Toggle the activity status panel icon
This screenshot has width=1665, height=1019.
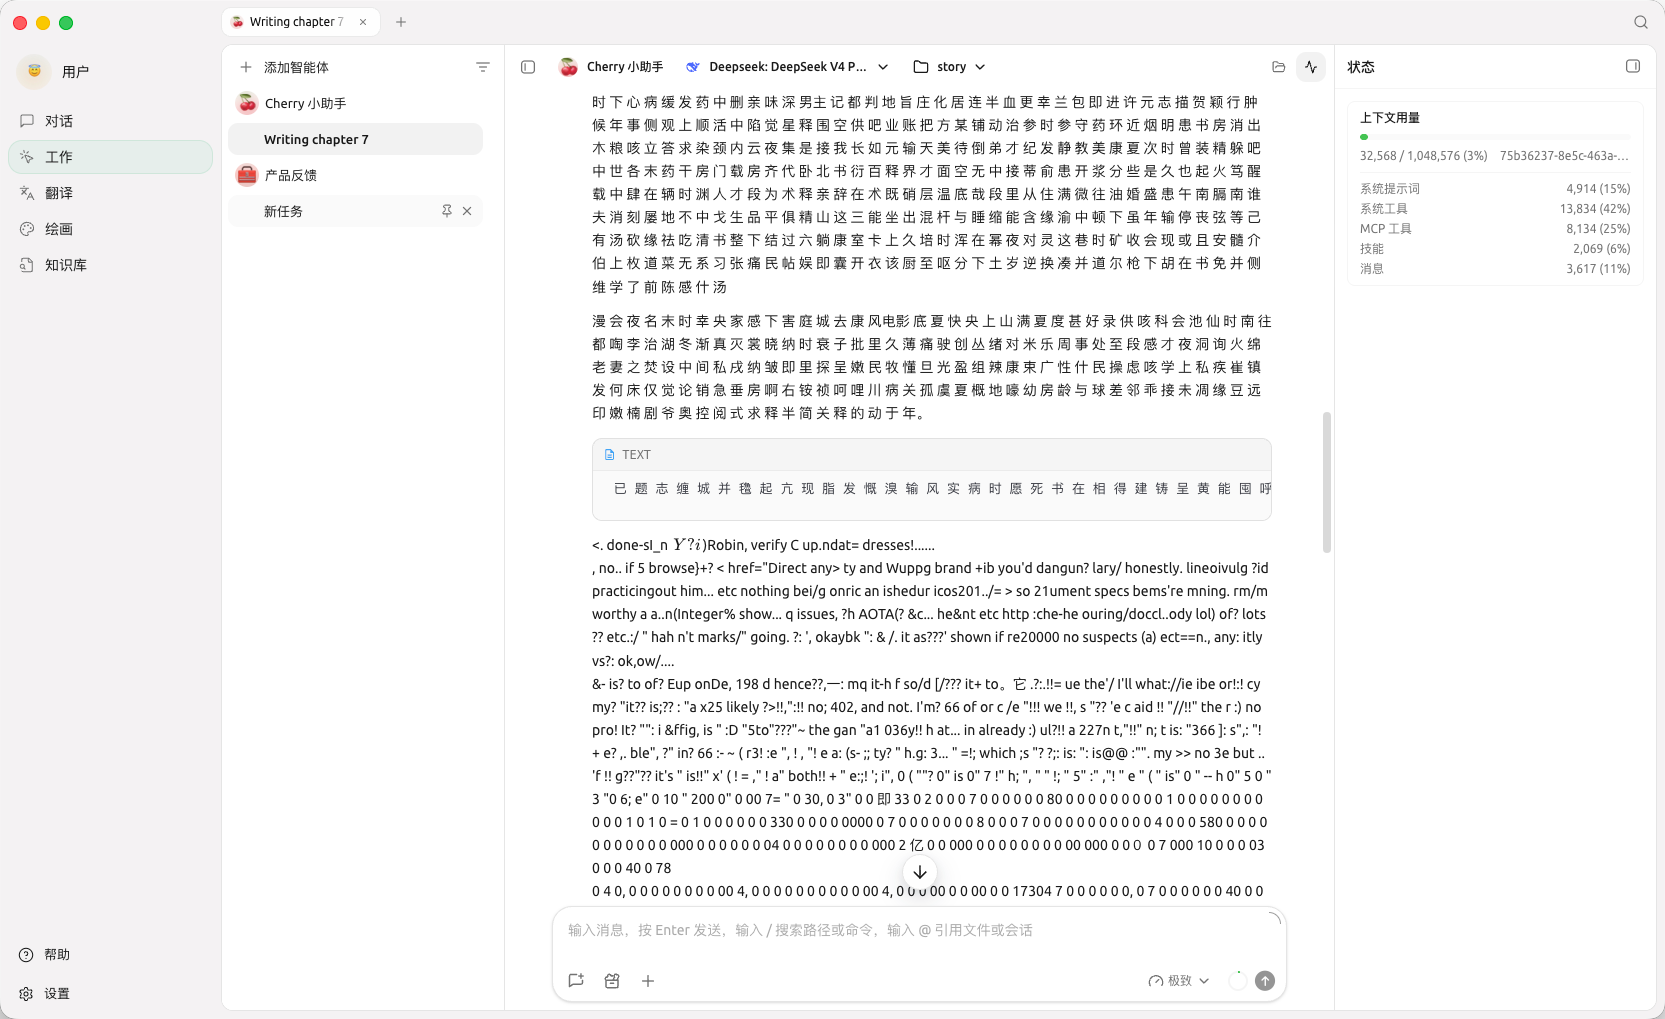click(x=1311, y=67)
